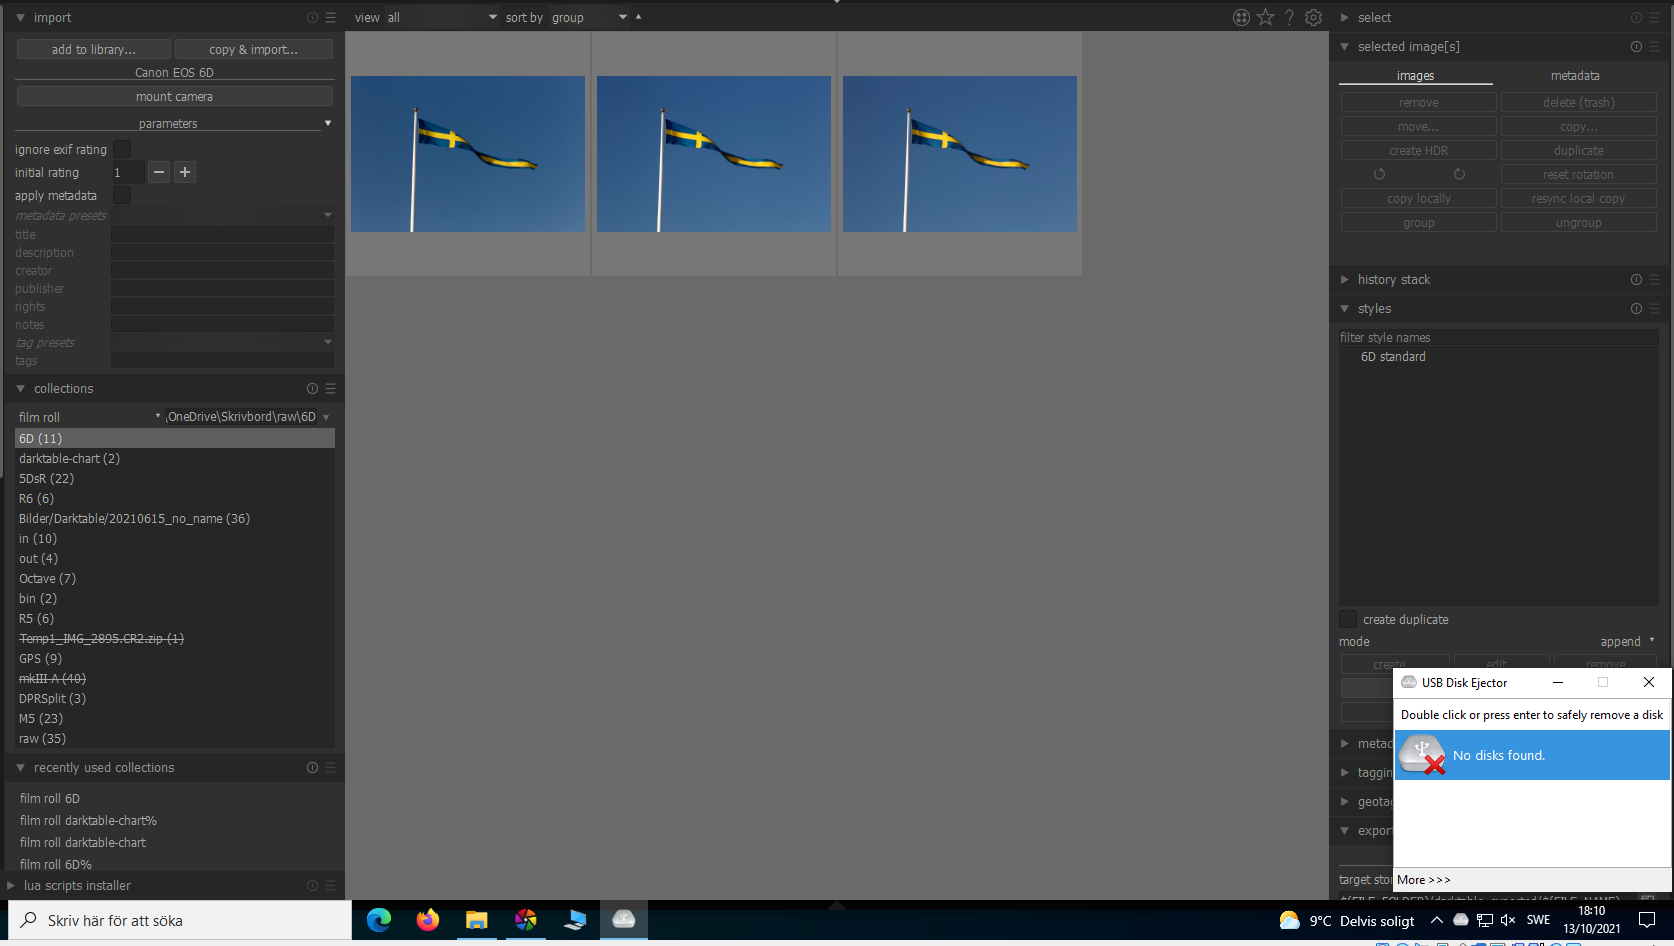
Task: Reset the recently used collections module
Action: tap(312, 768)
